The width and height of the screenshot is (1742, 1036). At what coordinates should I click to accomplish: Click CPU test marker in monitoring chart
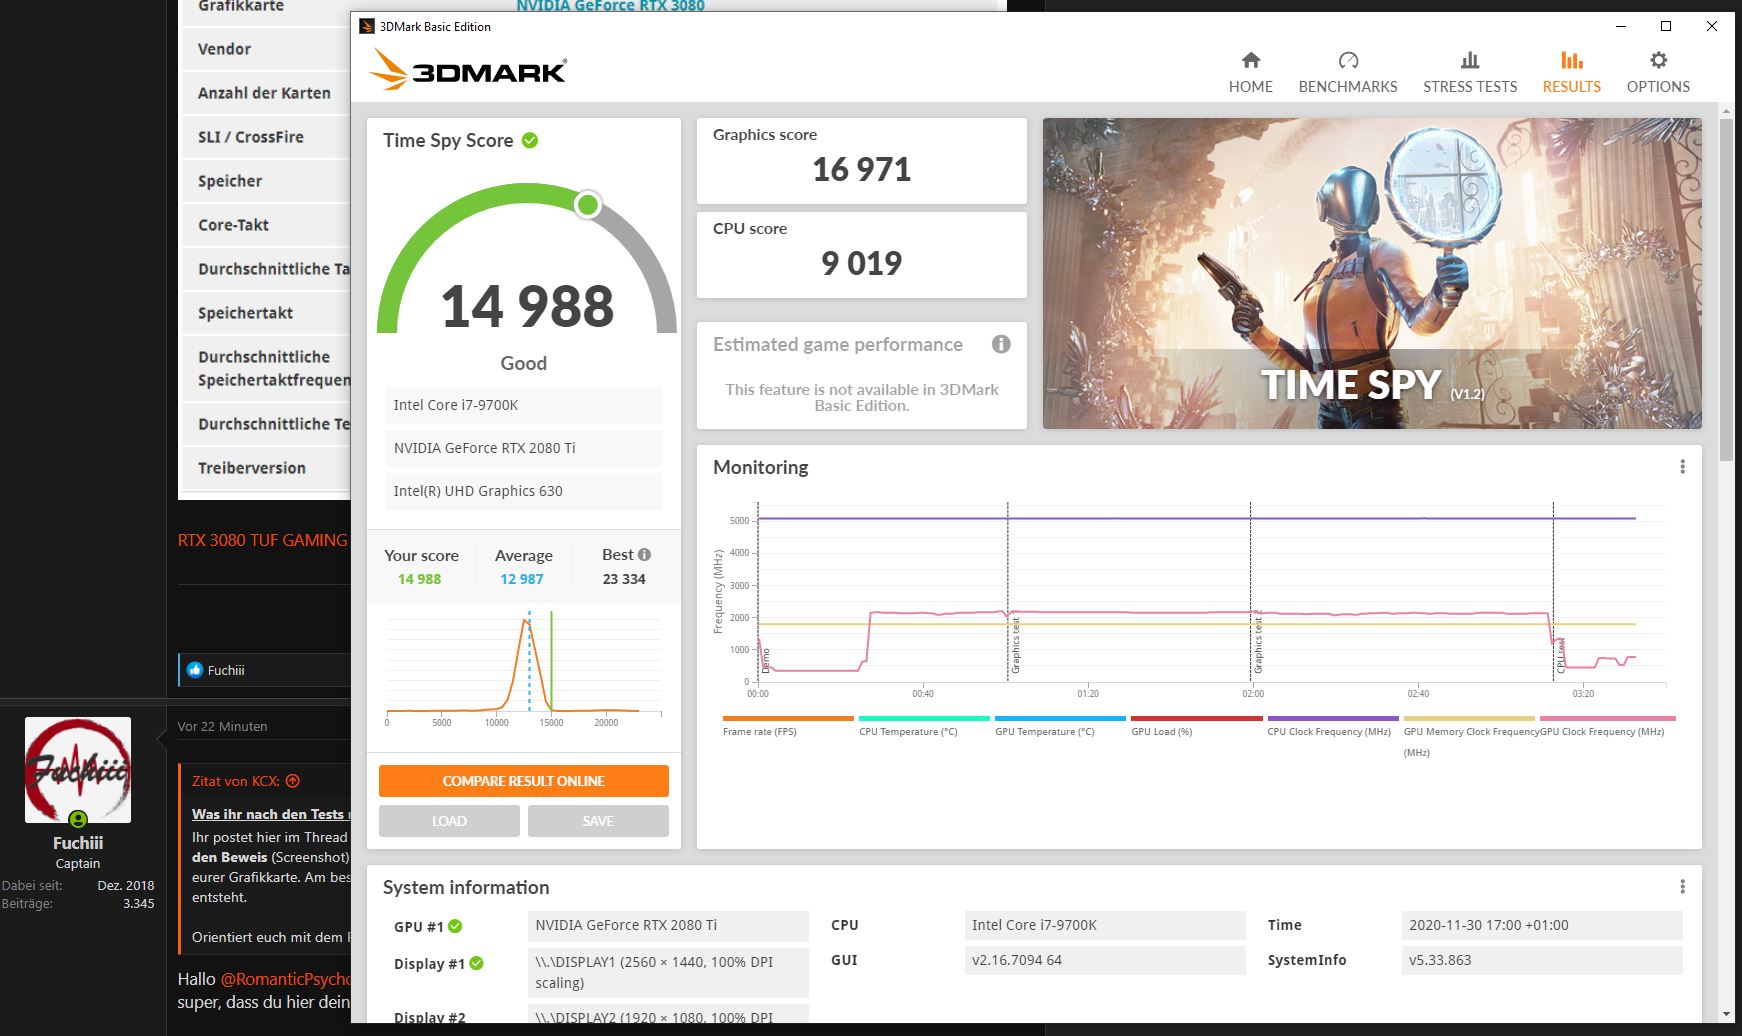tap(1560, 655)
